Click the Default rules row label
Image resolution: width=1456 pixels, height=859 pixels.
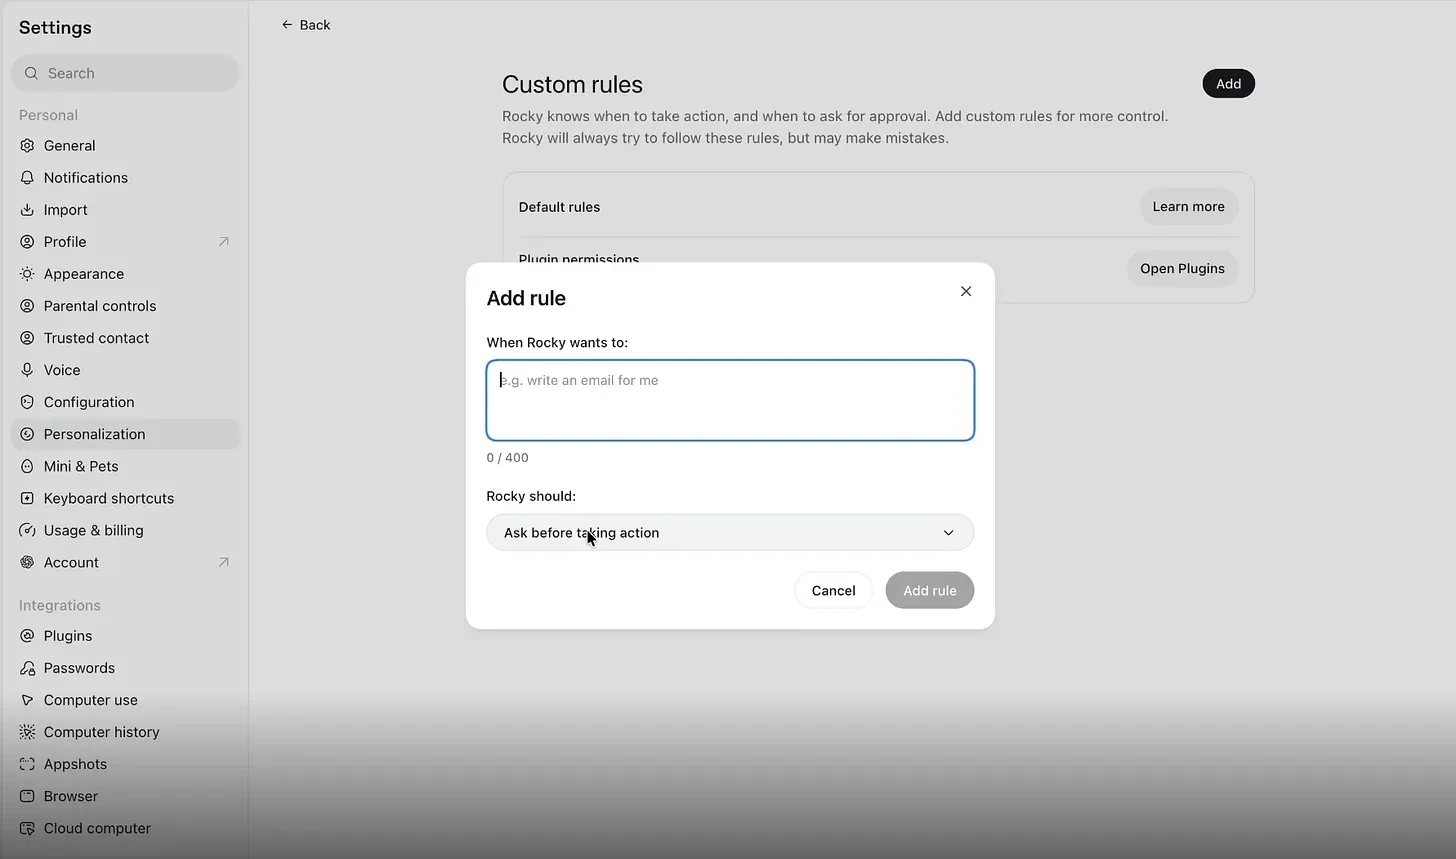click(559, 207)
